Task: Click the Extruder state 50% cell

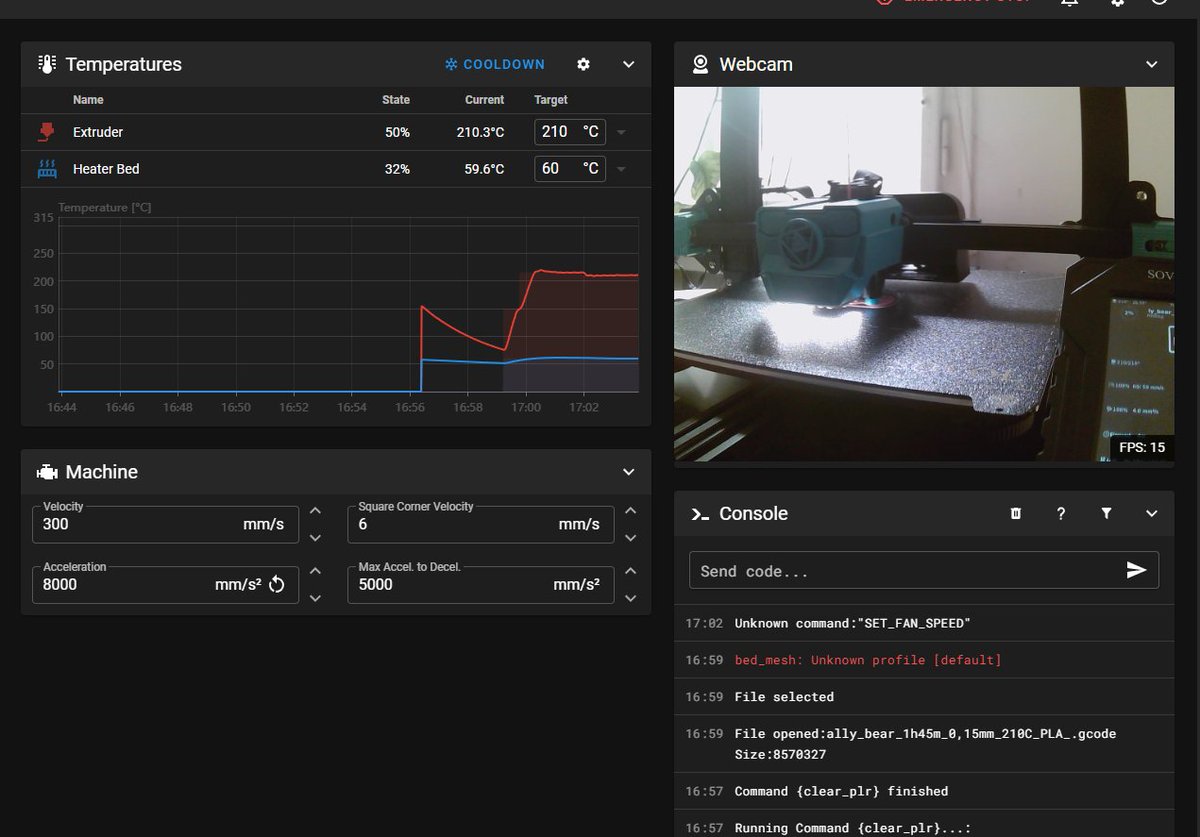Action: pyautogui.click(x=397, y=132)
